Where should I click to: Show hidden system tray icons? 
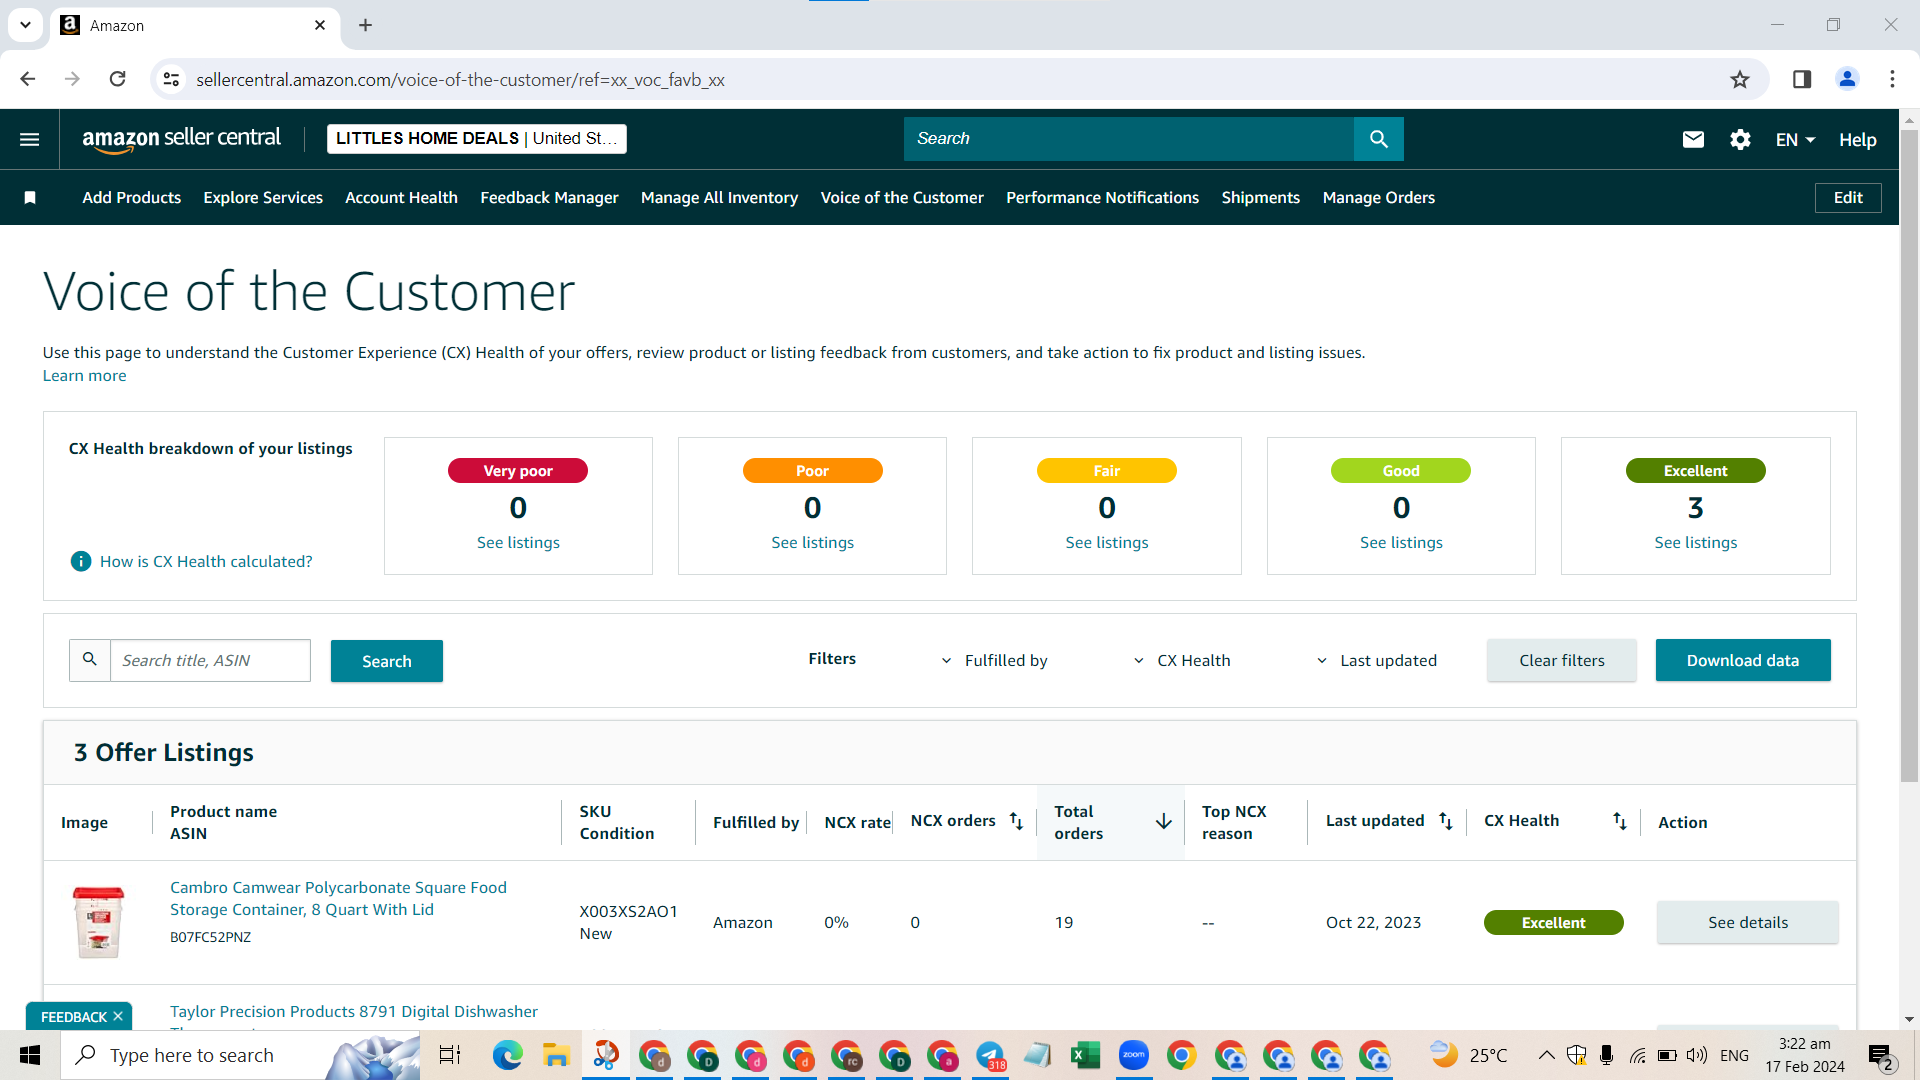(1546, 1055)
